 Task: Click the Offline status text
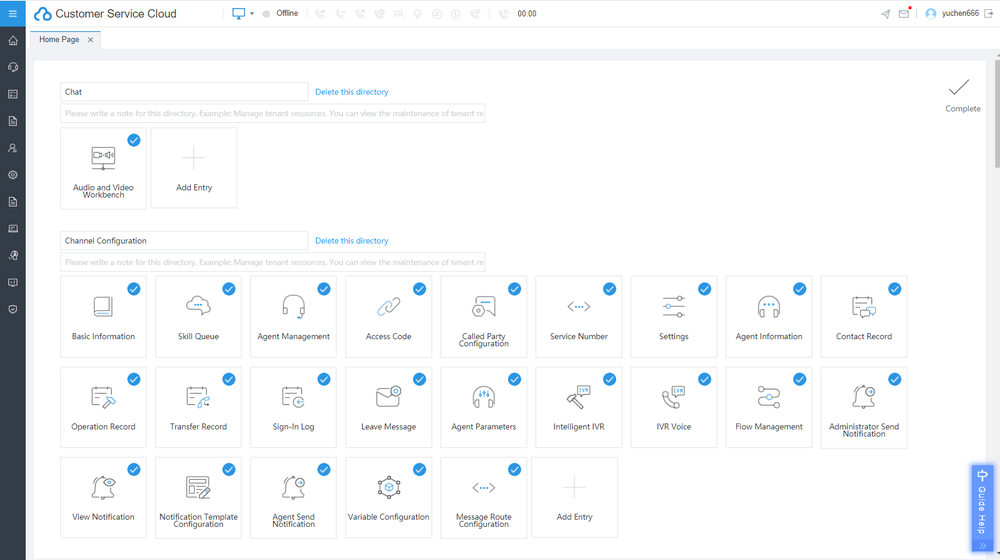pos(287,13)
